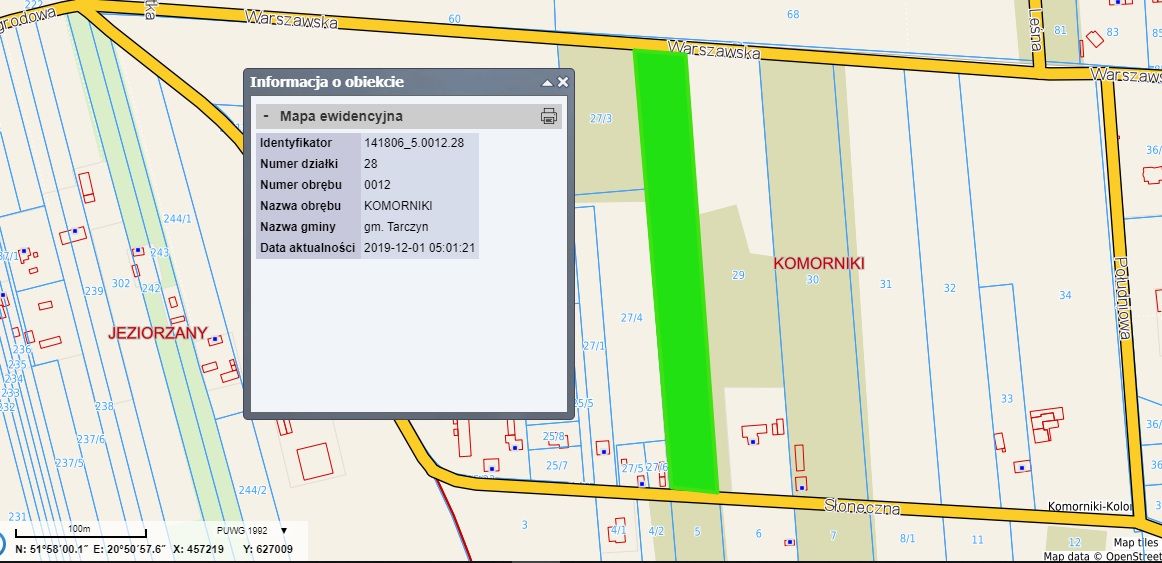Click the Data aktualności field label
This screenshot has width=1162, height=563.
click(308, 247)
